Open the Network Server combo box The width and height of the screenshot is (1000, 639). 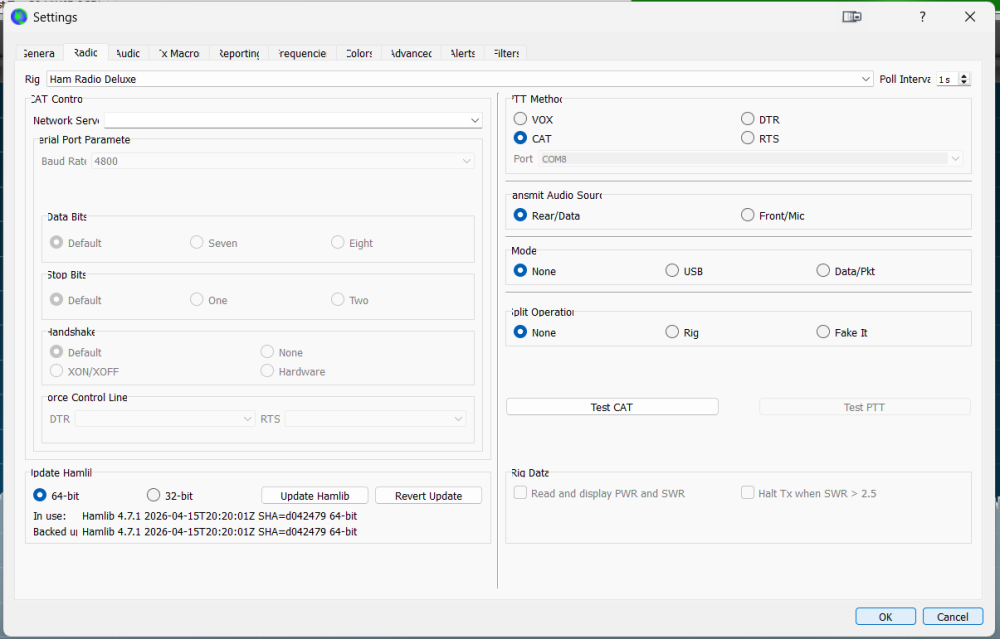point(293,121)
